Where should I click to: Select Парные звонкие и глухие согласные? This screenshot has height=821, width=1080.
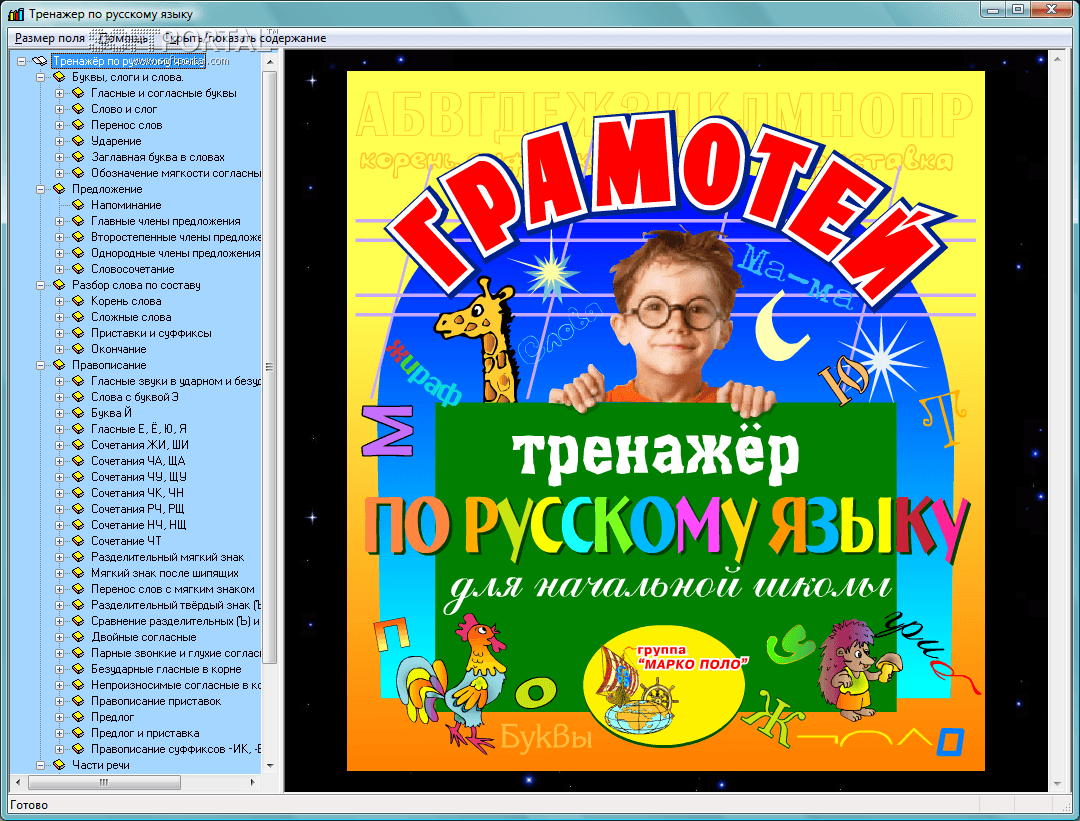pyautogui.click(x=176, y=653)
